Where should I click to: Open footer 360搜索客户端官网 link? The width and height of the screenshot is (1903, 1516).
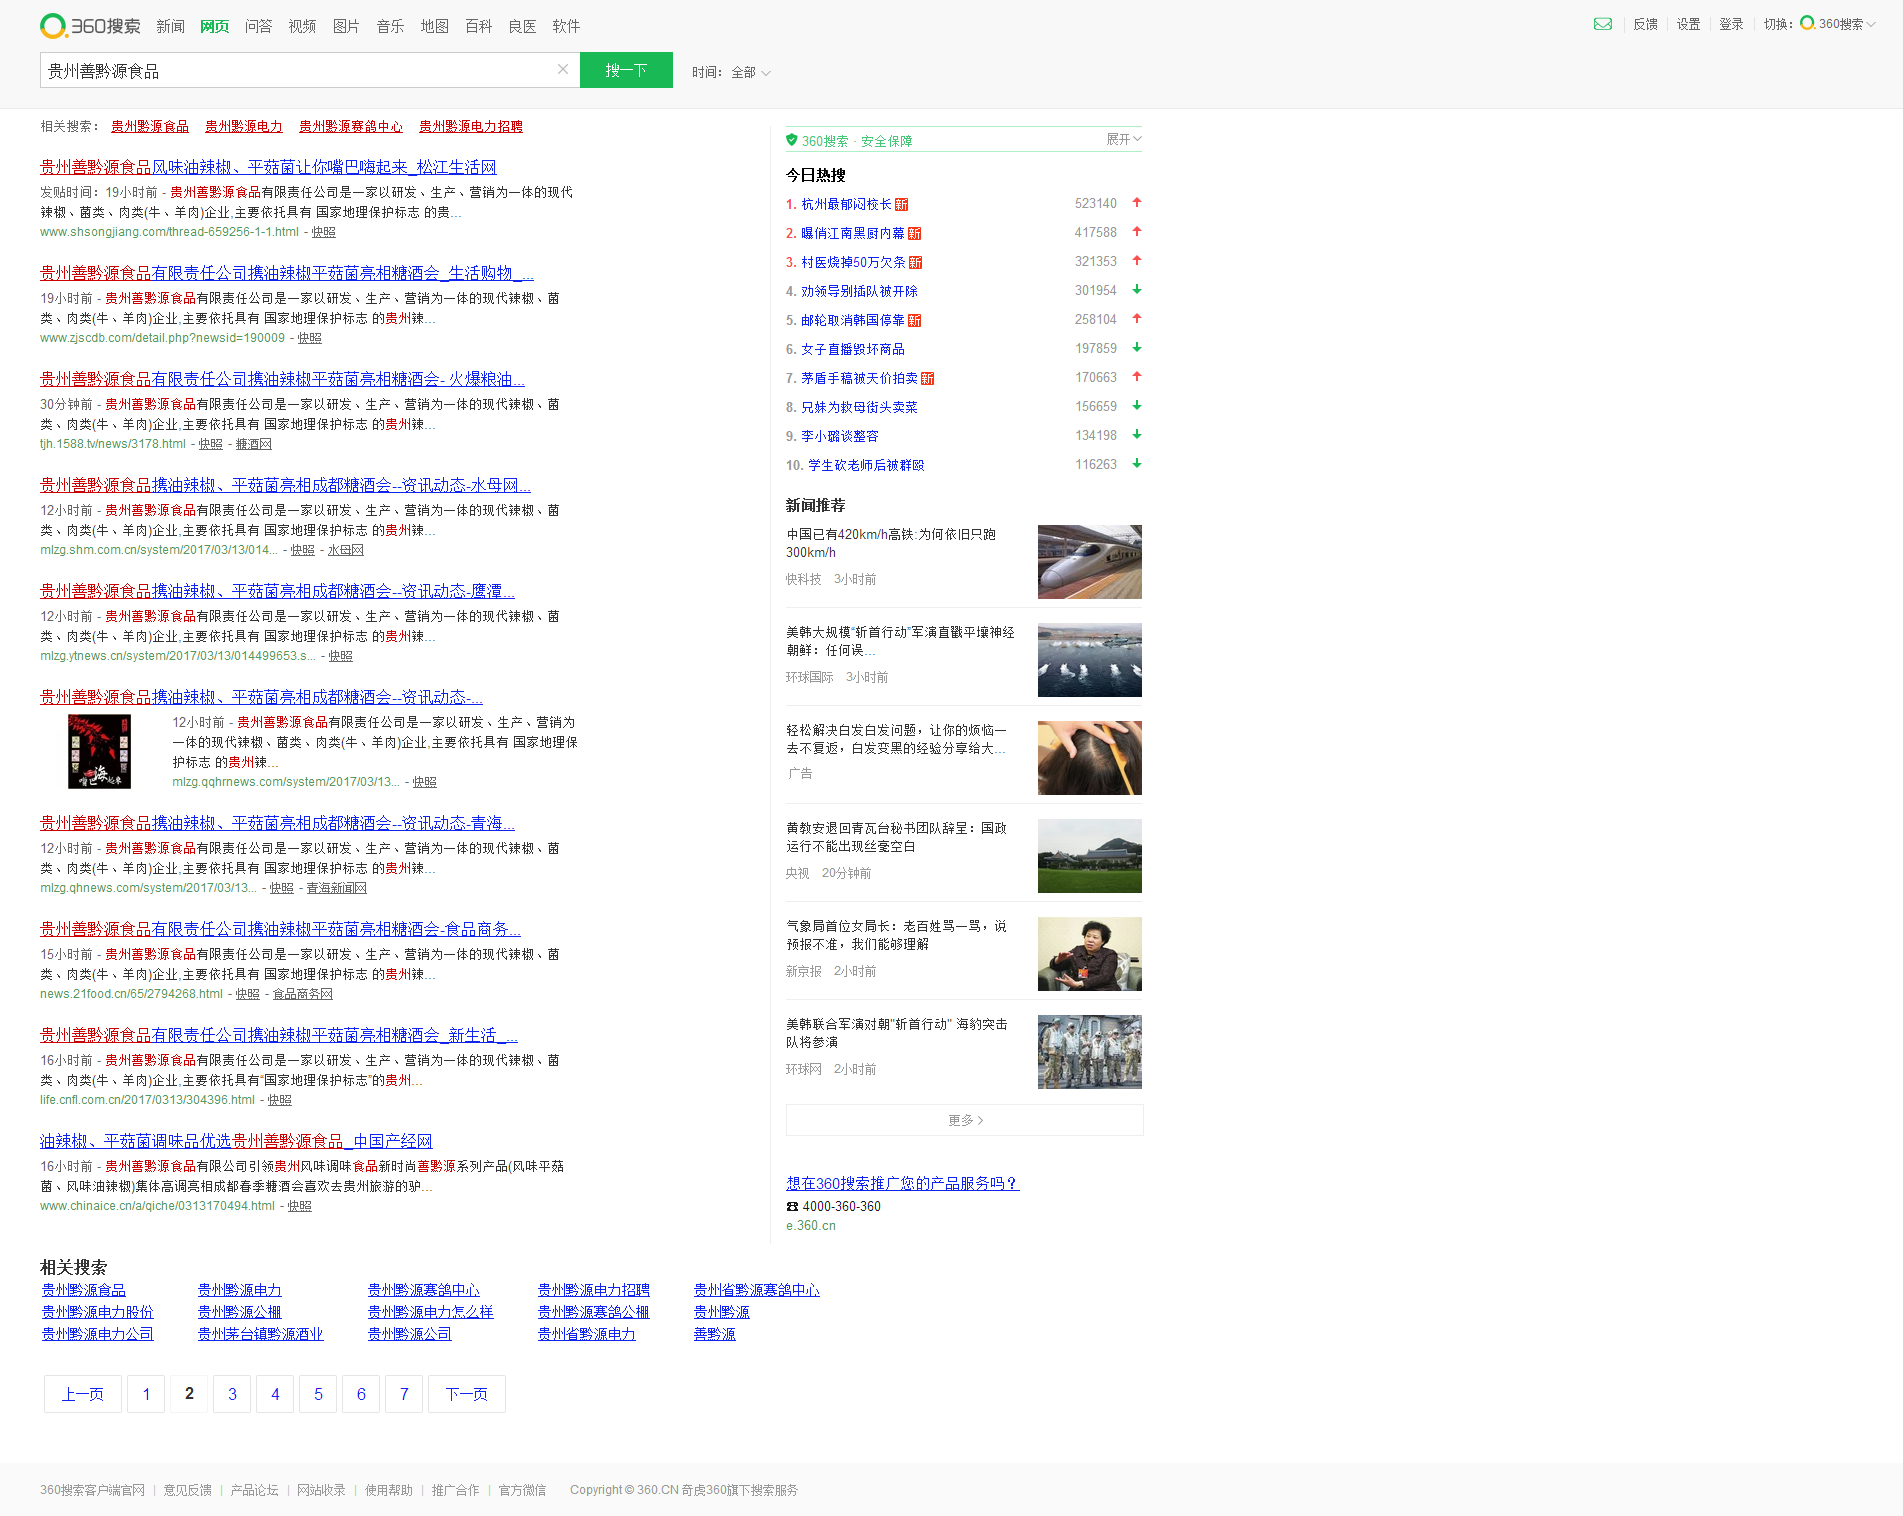click(x=92, y=1490)
